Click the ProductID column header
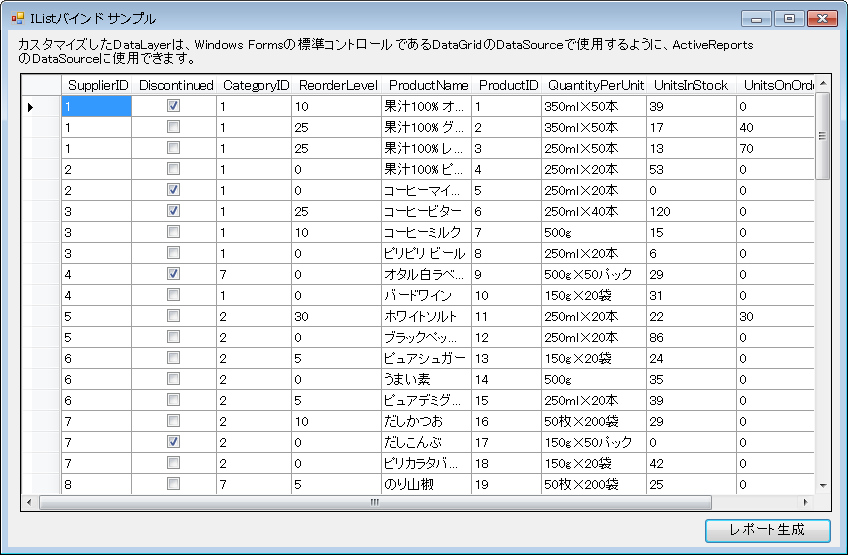The height and width of the screenshot is (555, 848). tap(506, 85)
